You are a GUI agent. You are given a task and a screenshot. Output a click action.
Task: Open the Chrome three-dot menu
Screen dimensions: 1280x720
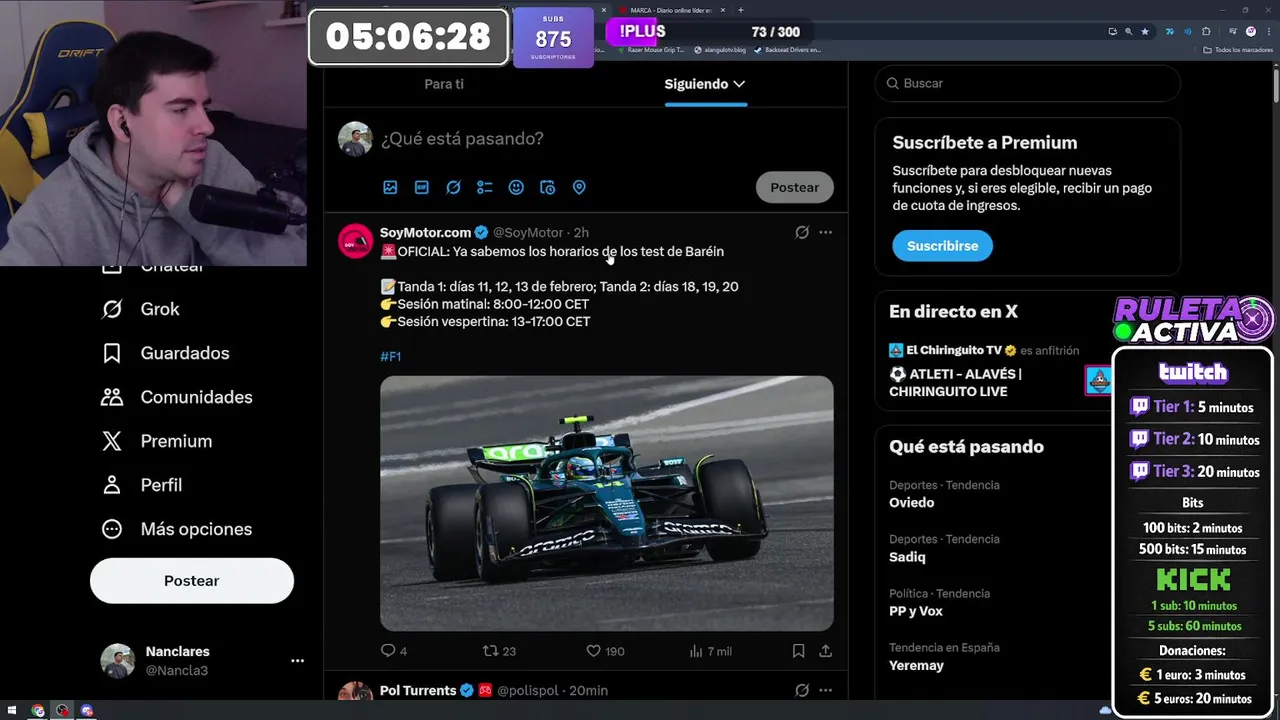point(1267,31)
